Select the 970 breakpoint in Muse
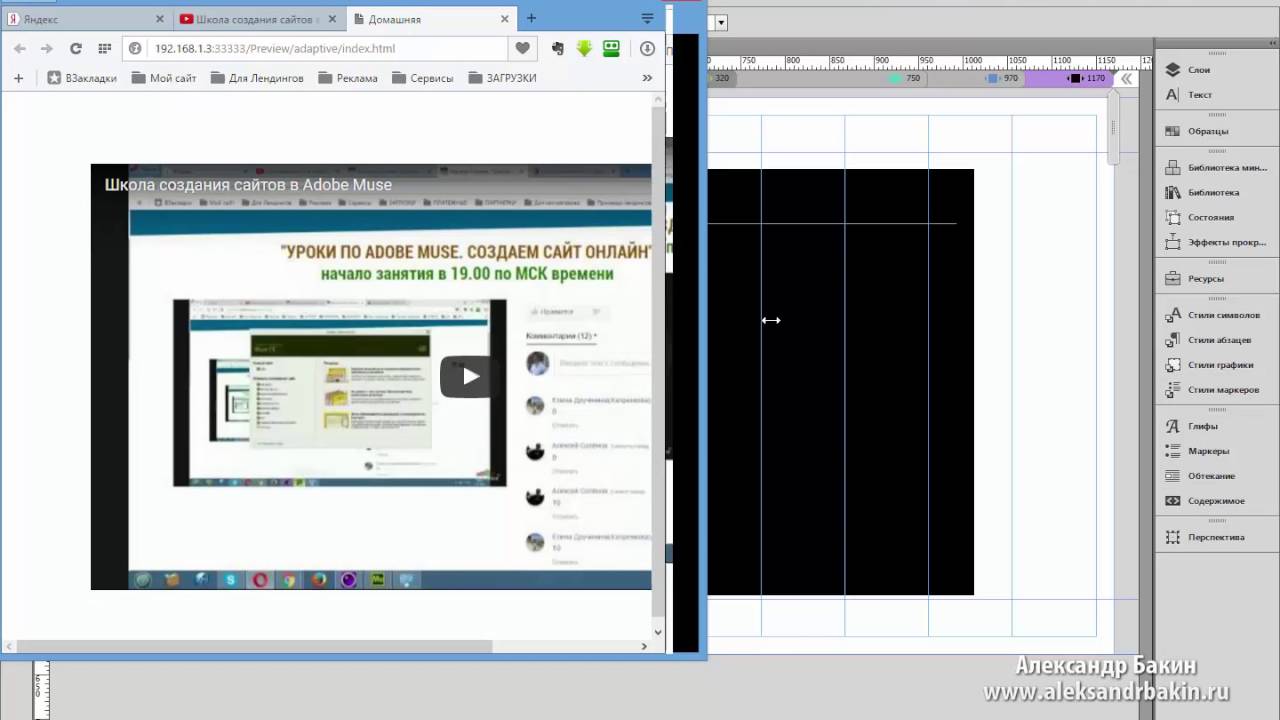Screen dimensions: 1280x720 tap(1003, 78)
